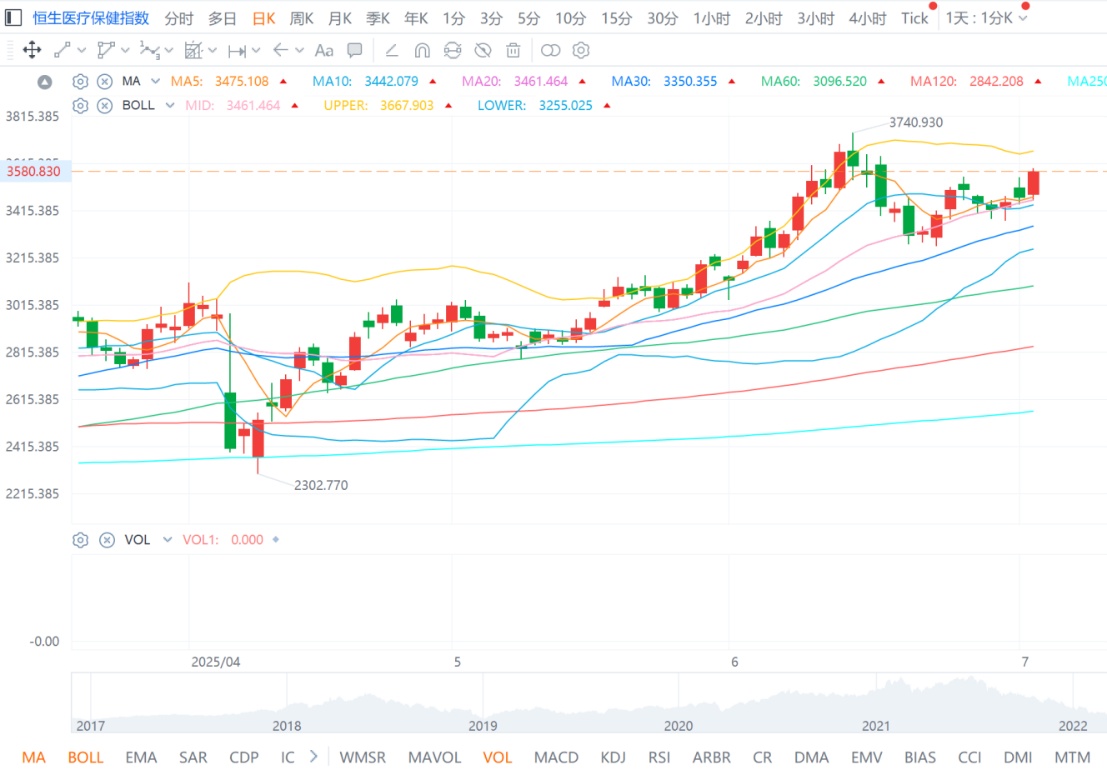Toggle the KDJ indicator on
This screenshot has width=1107, height=771.
[613, 757]
